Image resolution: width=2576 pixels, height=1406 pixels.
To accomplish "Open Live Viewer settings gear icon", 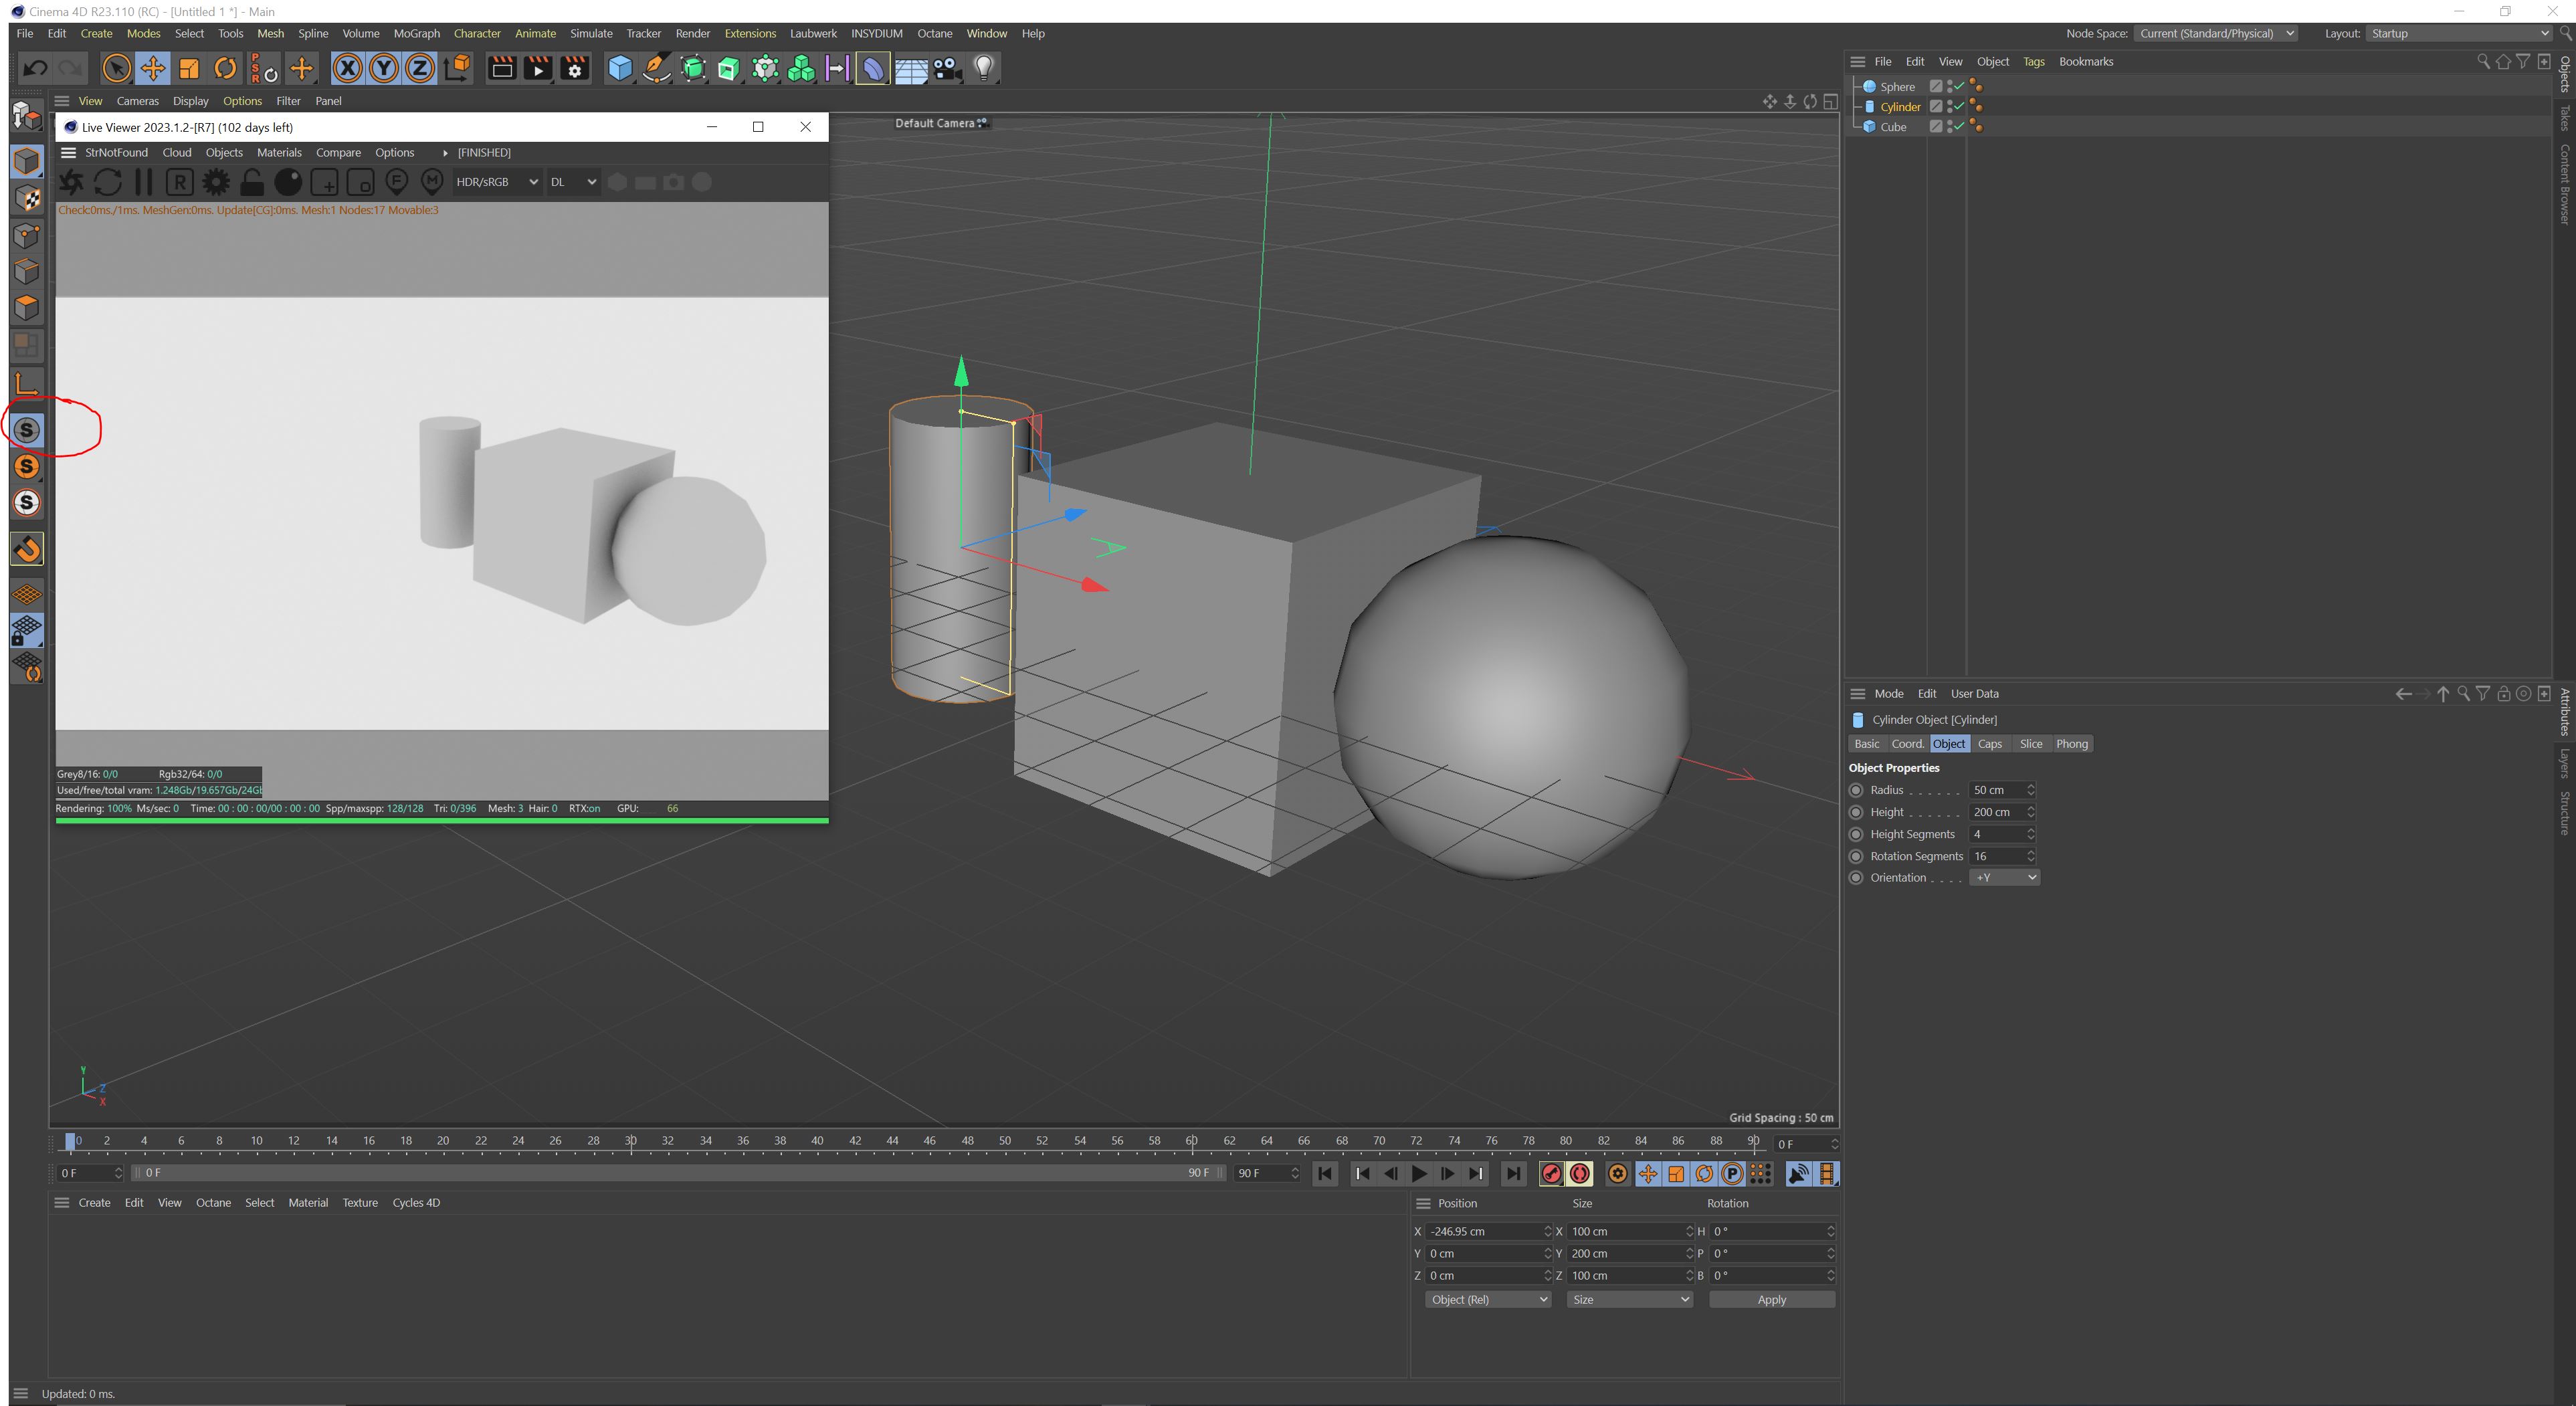I will (215, 182).
